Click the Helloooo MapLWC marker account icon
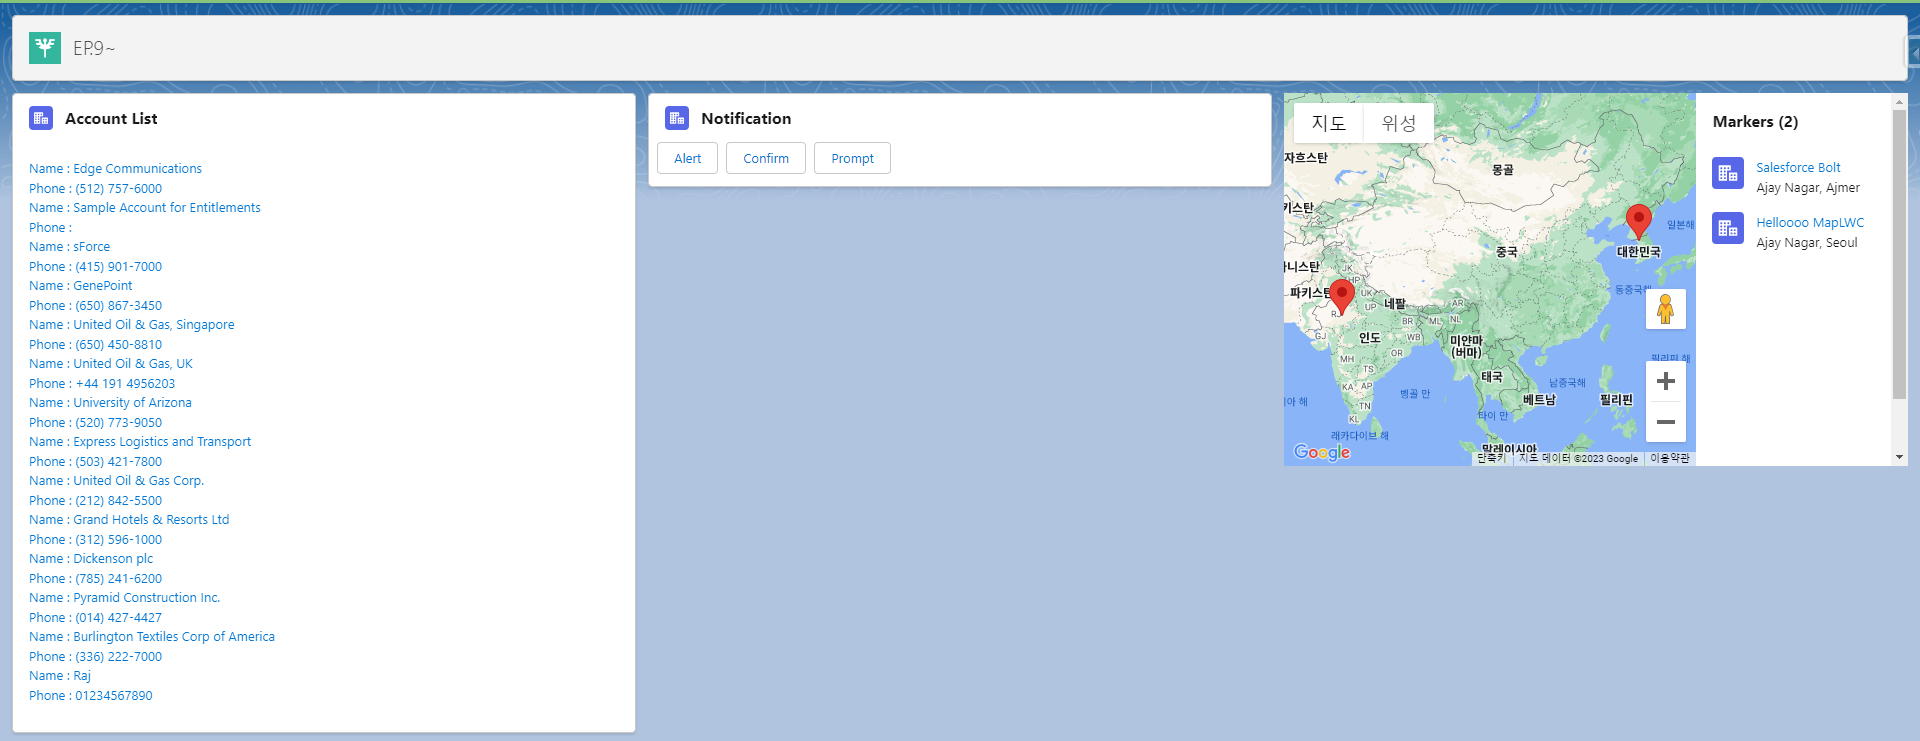Screen dimensions: 1920x741 tap(1728, 228)
